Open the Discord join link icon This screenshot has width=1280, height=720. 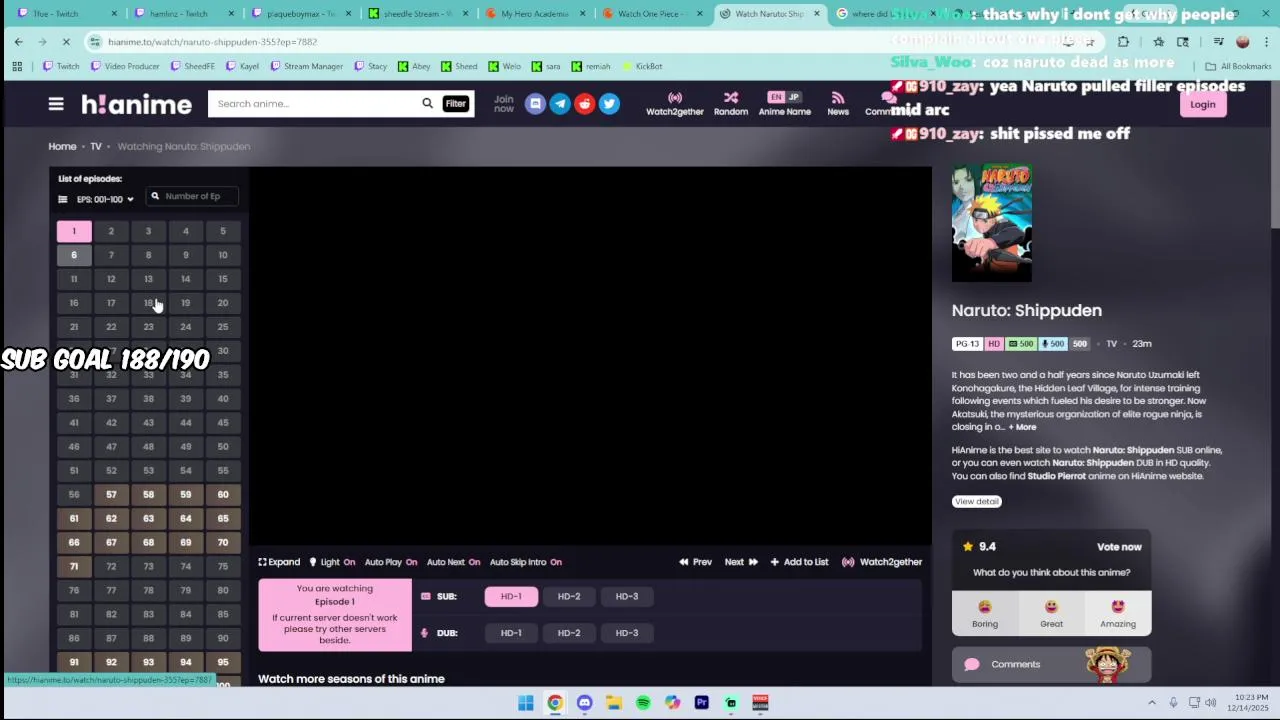[x=535, y=104]
